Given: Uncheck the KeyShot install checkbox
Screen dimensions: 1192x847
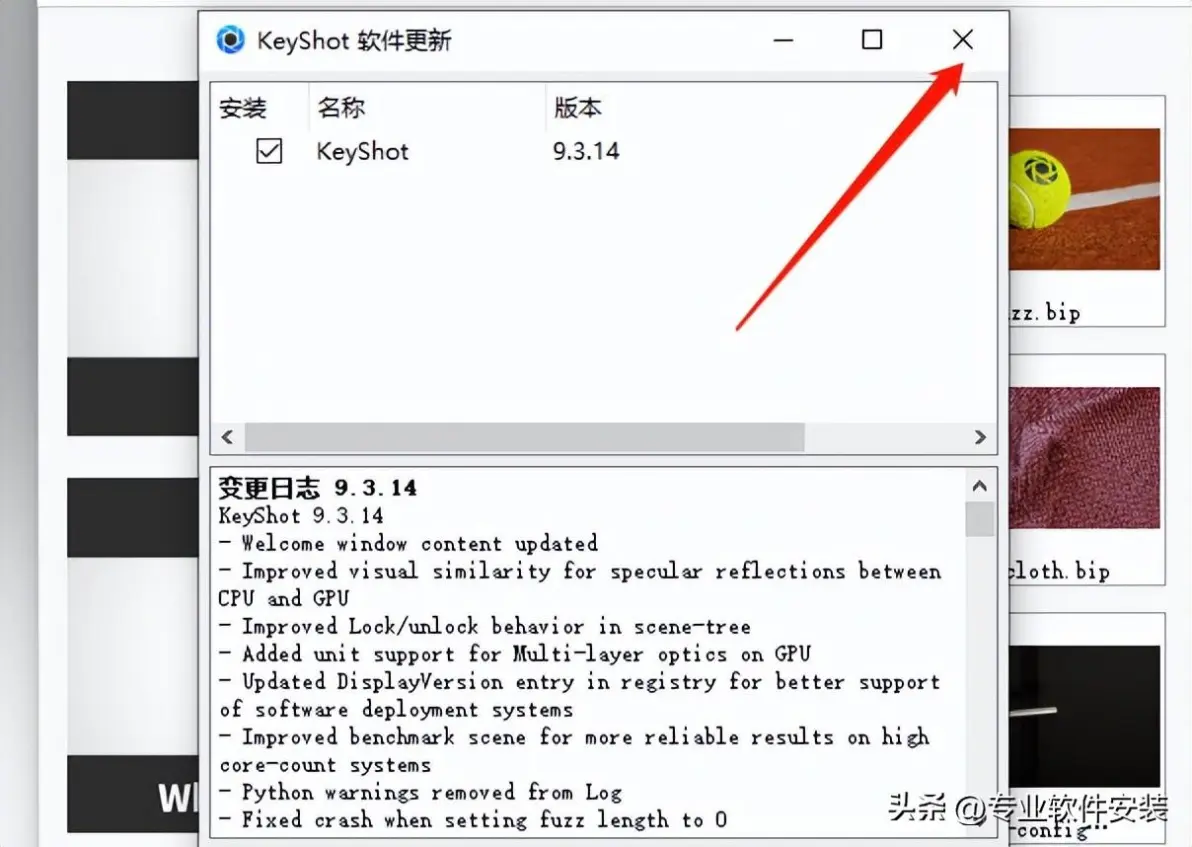Looking at the screenshot, I should (269, 151).
